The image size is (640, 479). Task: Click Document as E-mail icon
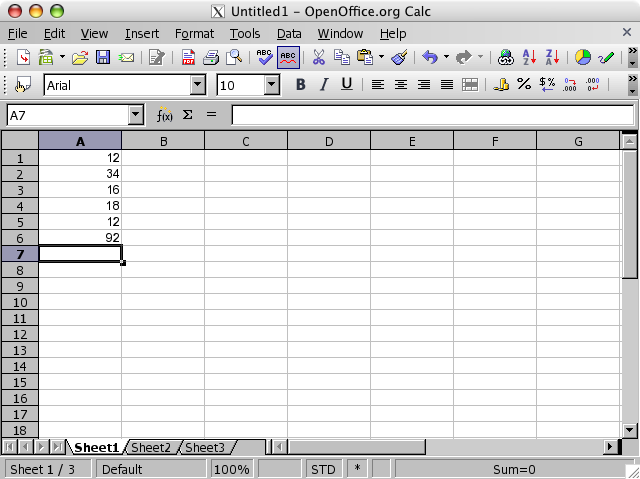(127, 58)
